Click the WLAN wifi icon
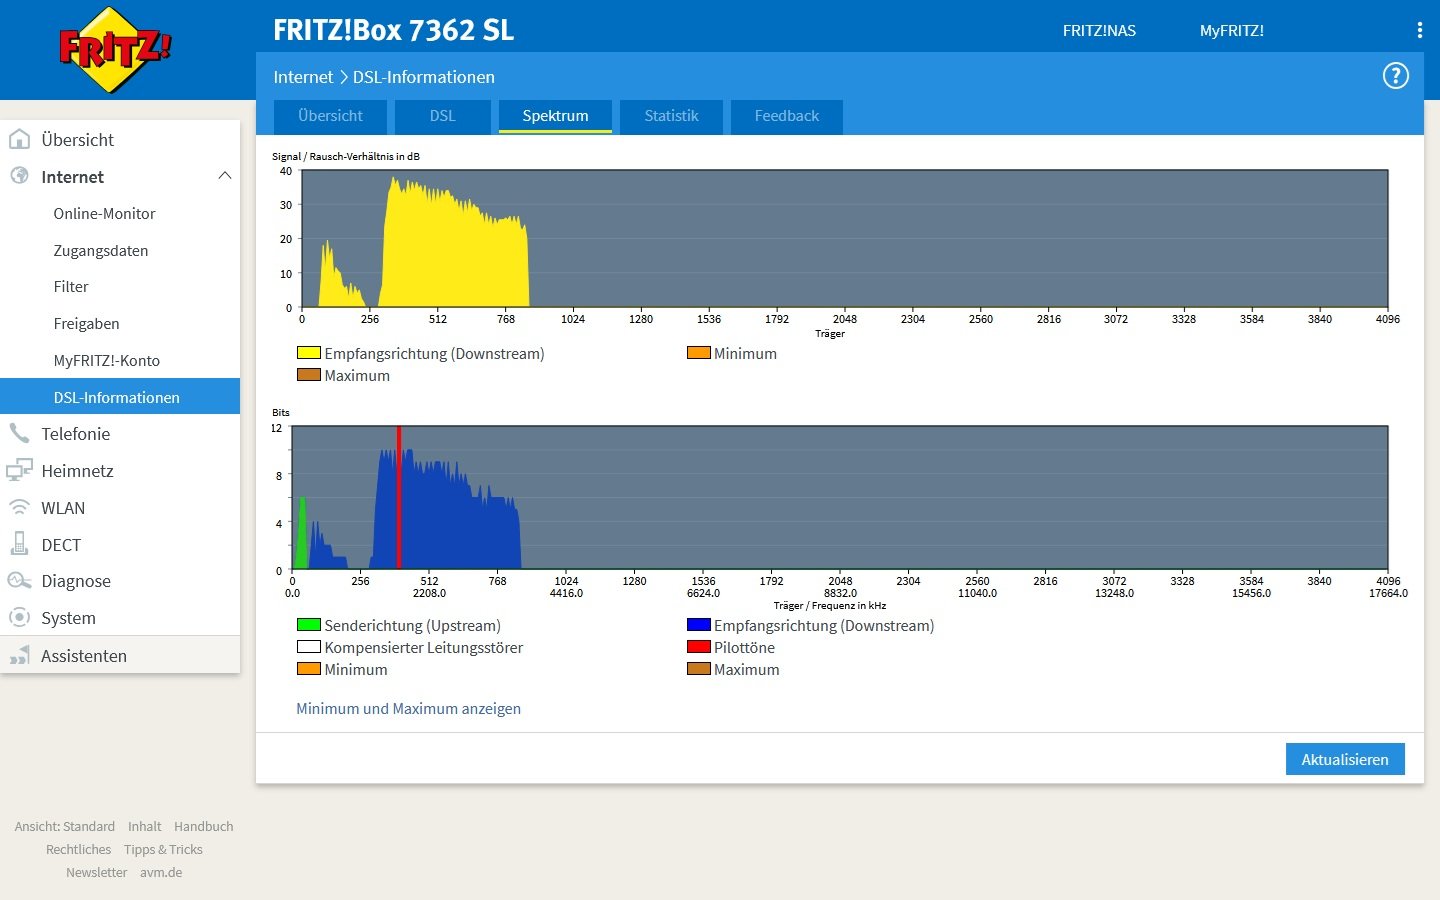This screenshot has width=1440, height=900. (x=19, y=507)
